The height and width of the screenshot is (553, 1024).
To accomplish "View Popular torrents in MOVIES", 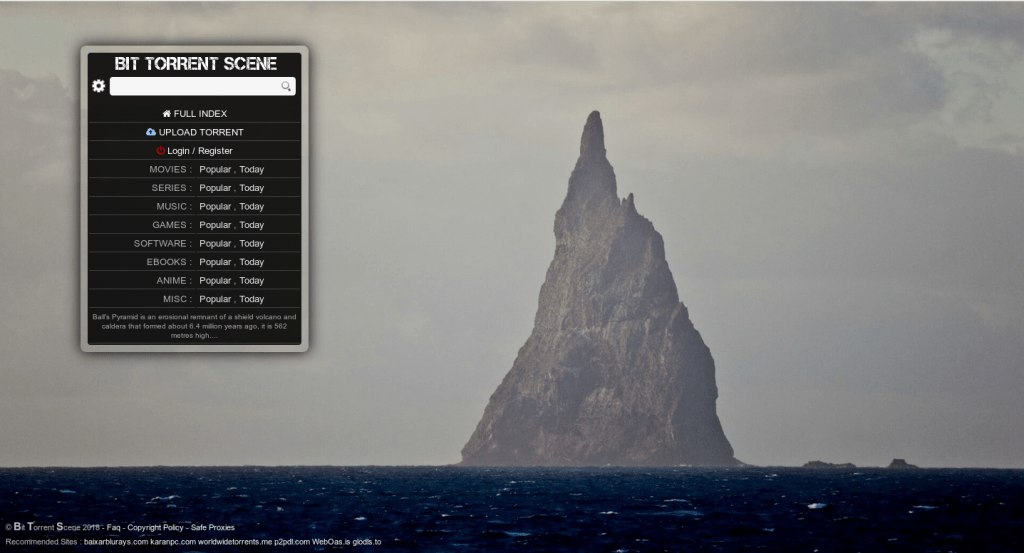I will tap(215, 170).
